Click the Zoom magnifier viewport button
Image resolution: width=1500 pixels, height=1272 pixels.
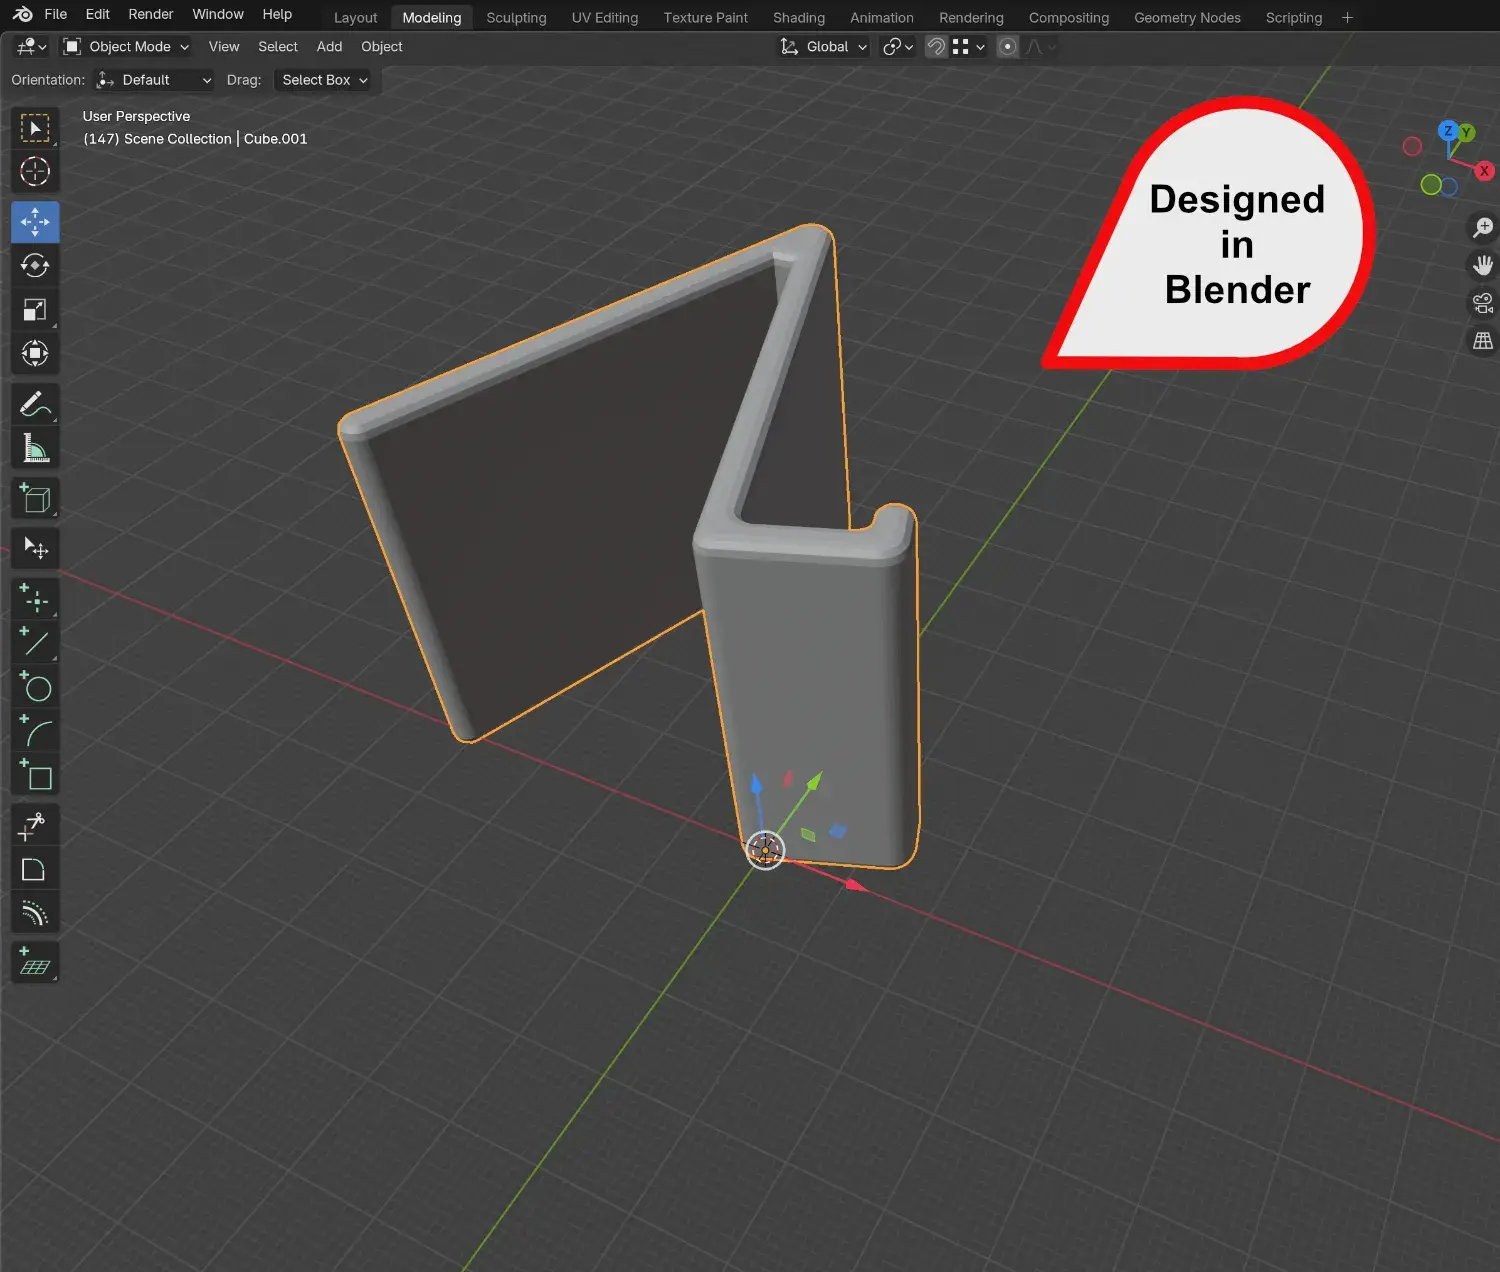coord(1483,227)
